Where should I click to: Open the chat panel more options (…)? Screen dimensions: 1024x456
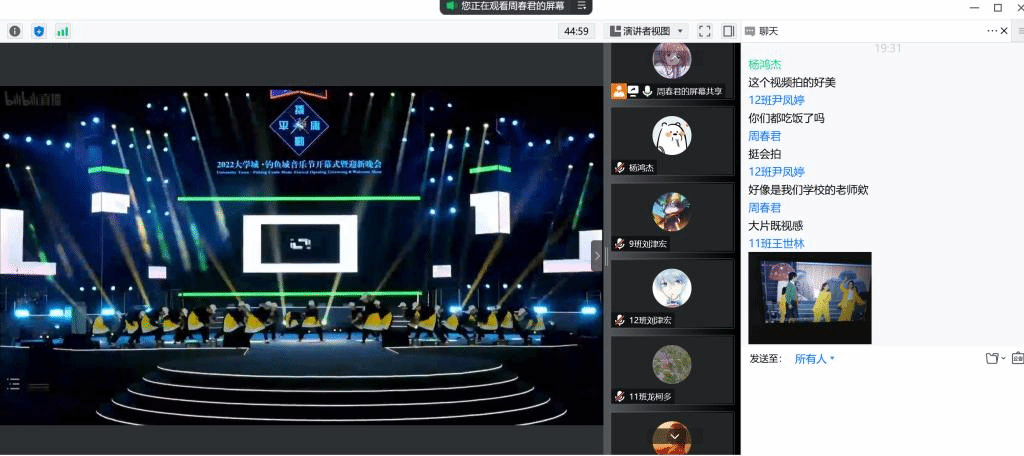(992, 31)
